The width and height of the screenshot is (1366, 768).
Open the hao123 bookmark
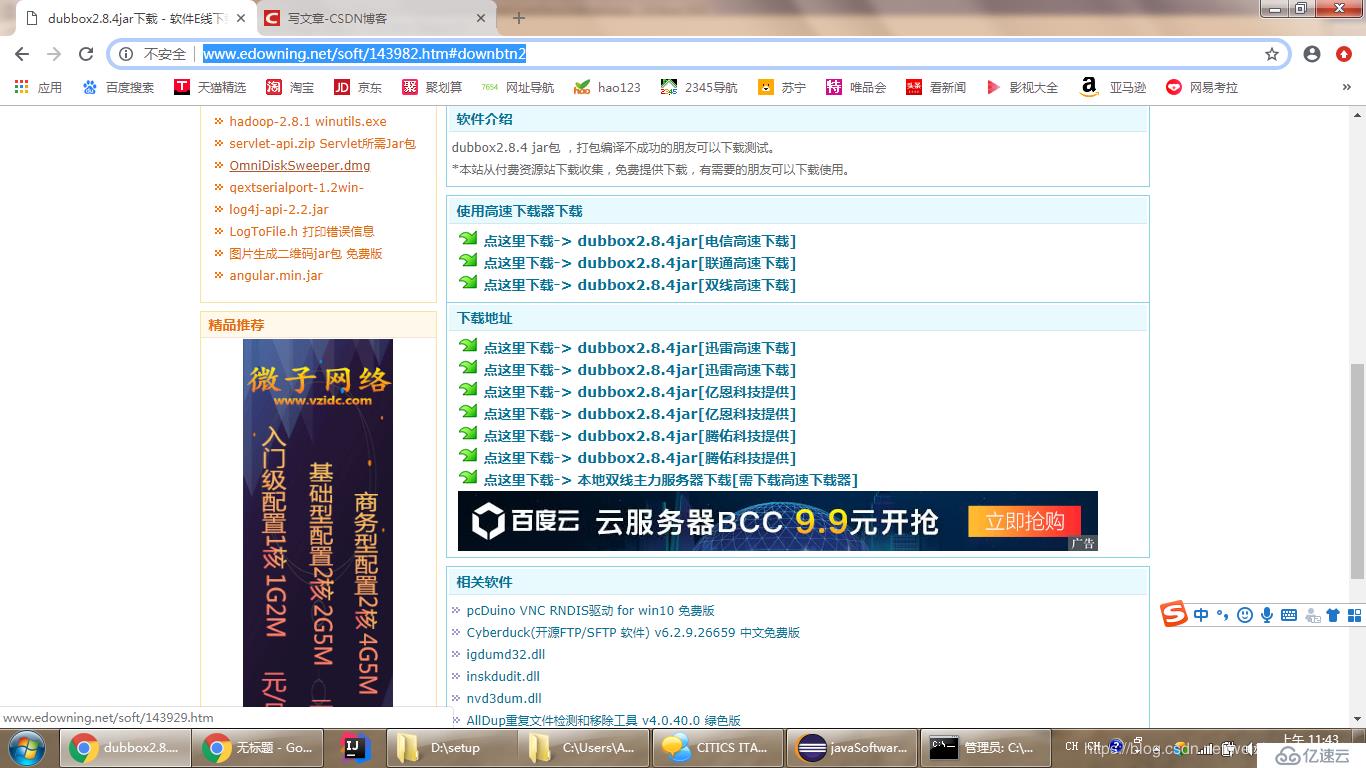click(x=607, y=87)
